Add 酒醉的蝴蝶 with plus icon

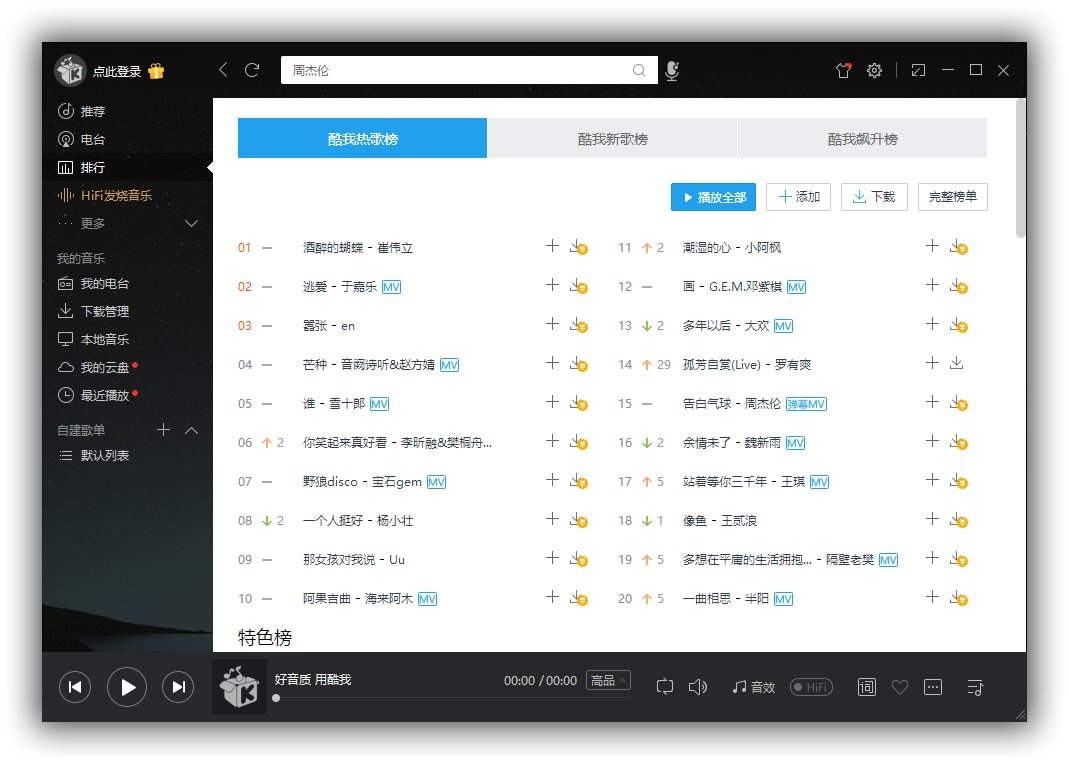point(552,246)
